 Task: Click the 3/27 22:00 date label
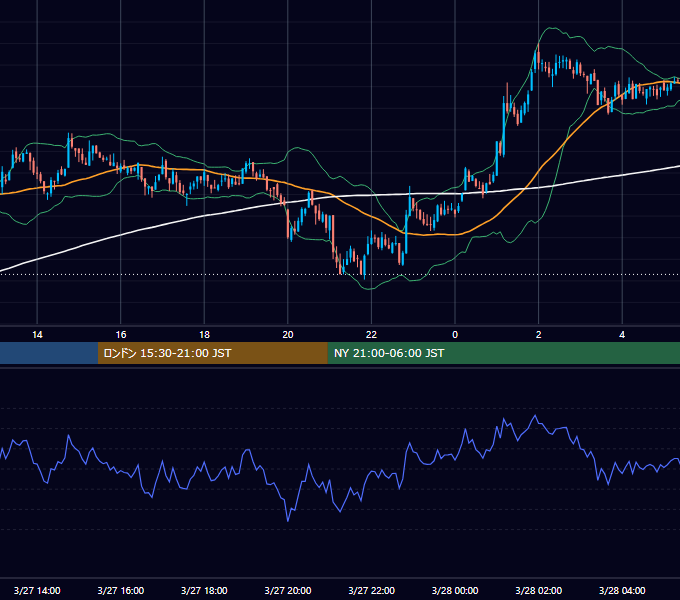coord(372,590)
